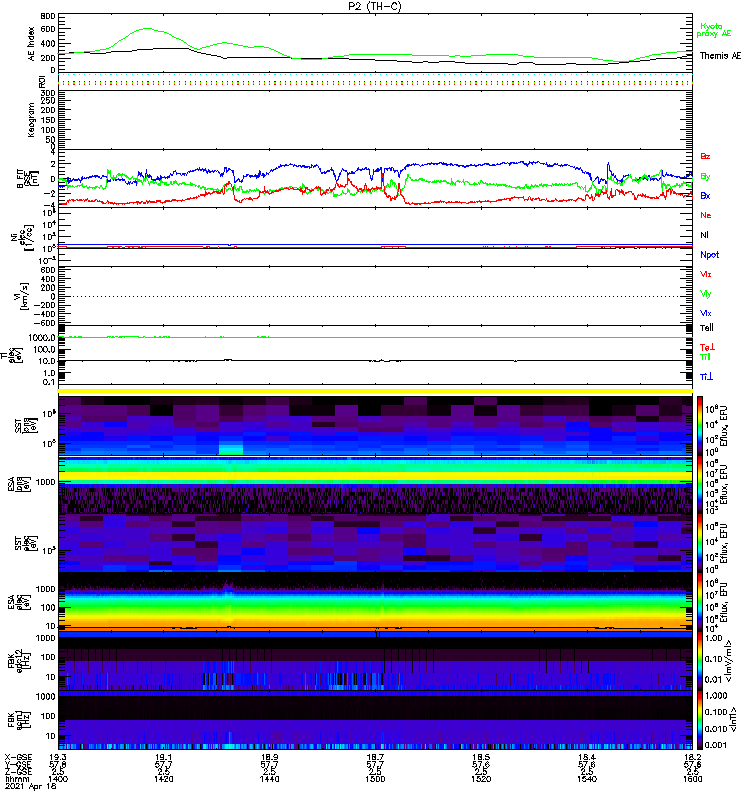The image size is (750, 800).
Task: Click the green Viy velocity legend label
Action: 705,294
